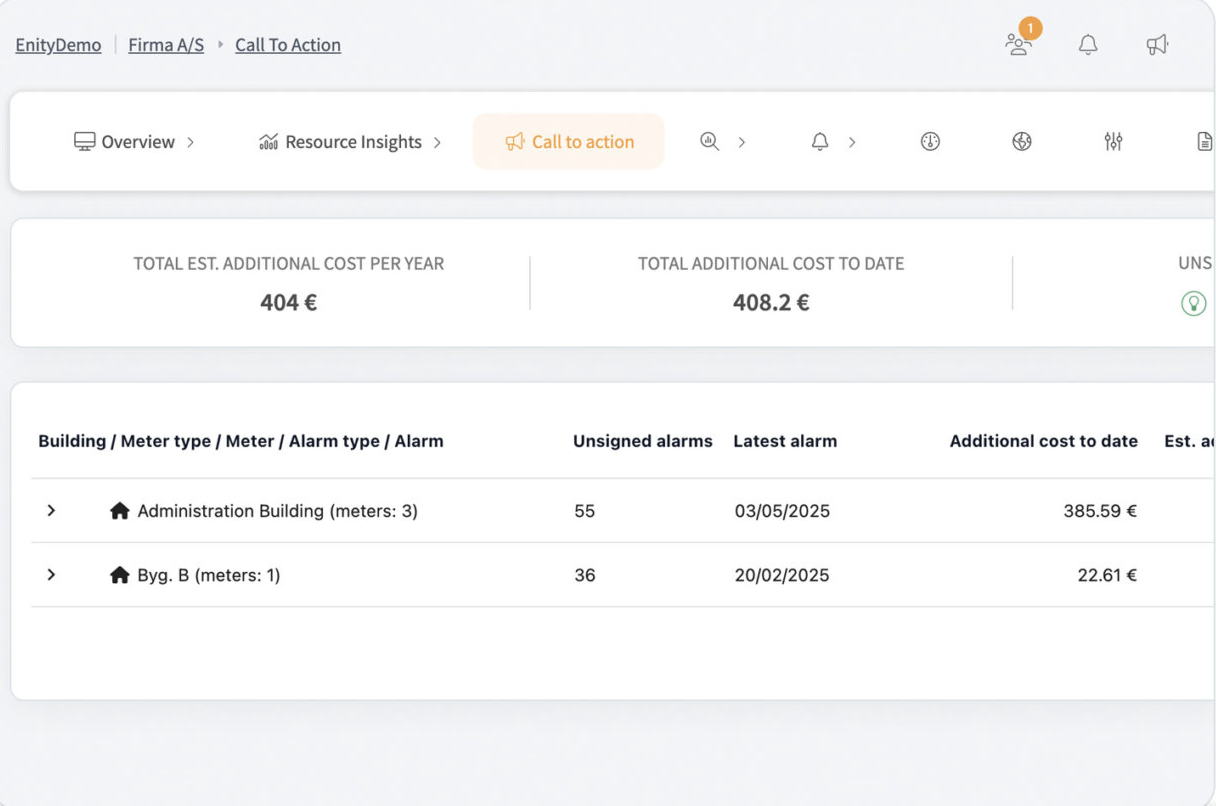
Task: Click the green lightbulb icon on the unsigned card
Action: 1193,303
